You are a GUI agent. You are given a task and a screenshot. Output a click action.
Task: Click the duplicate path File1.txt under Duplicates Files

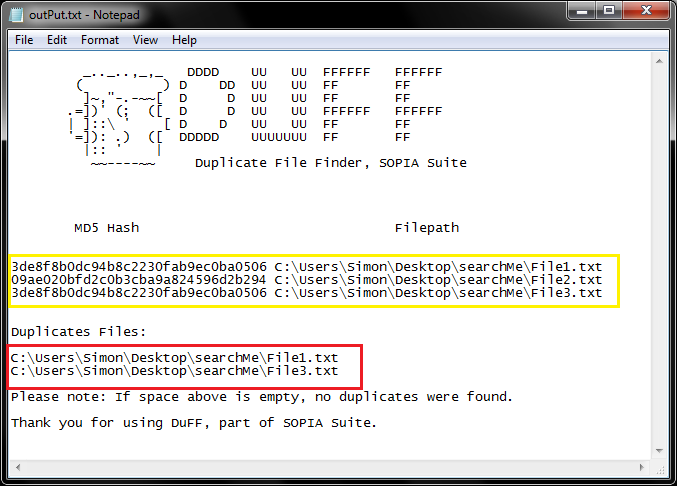(174, 358)
